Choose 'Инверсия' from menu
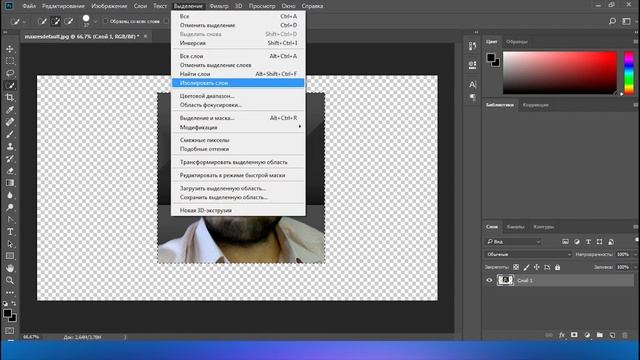This screenshot has width=640, height=360. point(238,43)
